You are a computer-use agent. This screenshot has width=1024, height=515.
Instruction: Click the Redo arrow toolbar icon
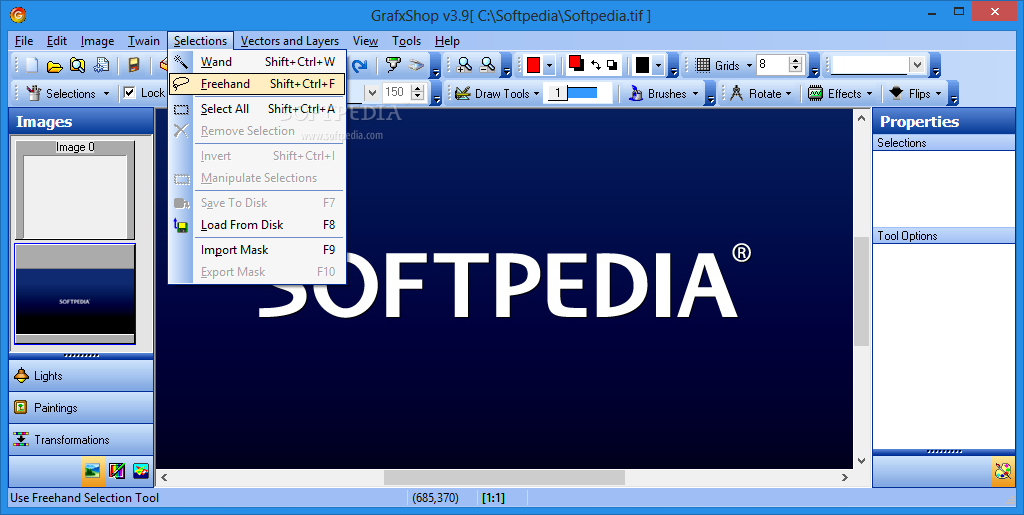coord(360,65)
